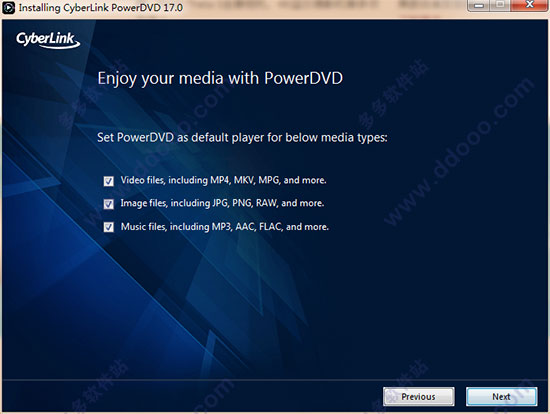
Task: Click the disabled maximize window button
Action: (x=501, y=5)
